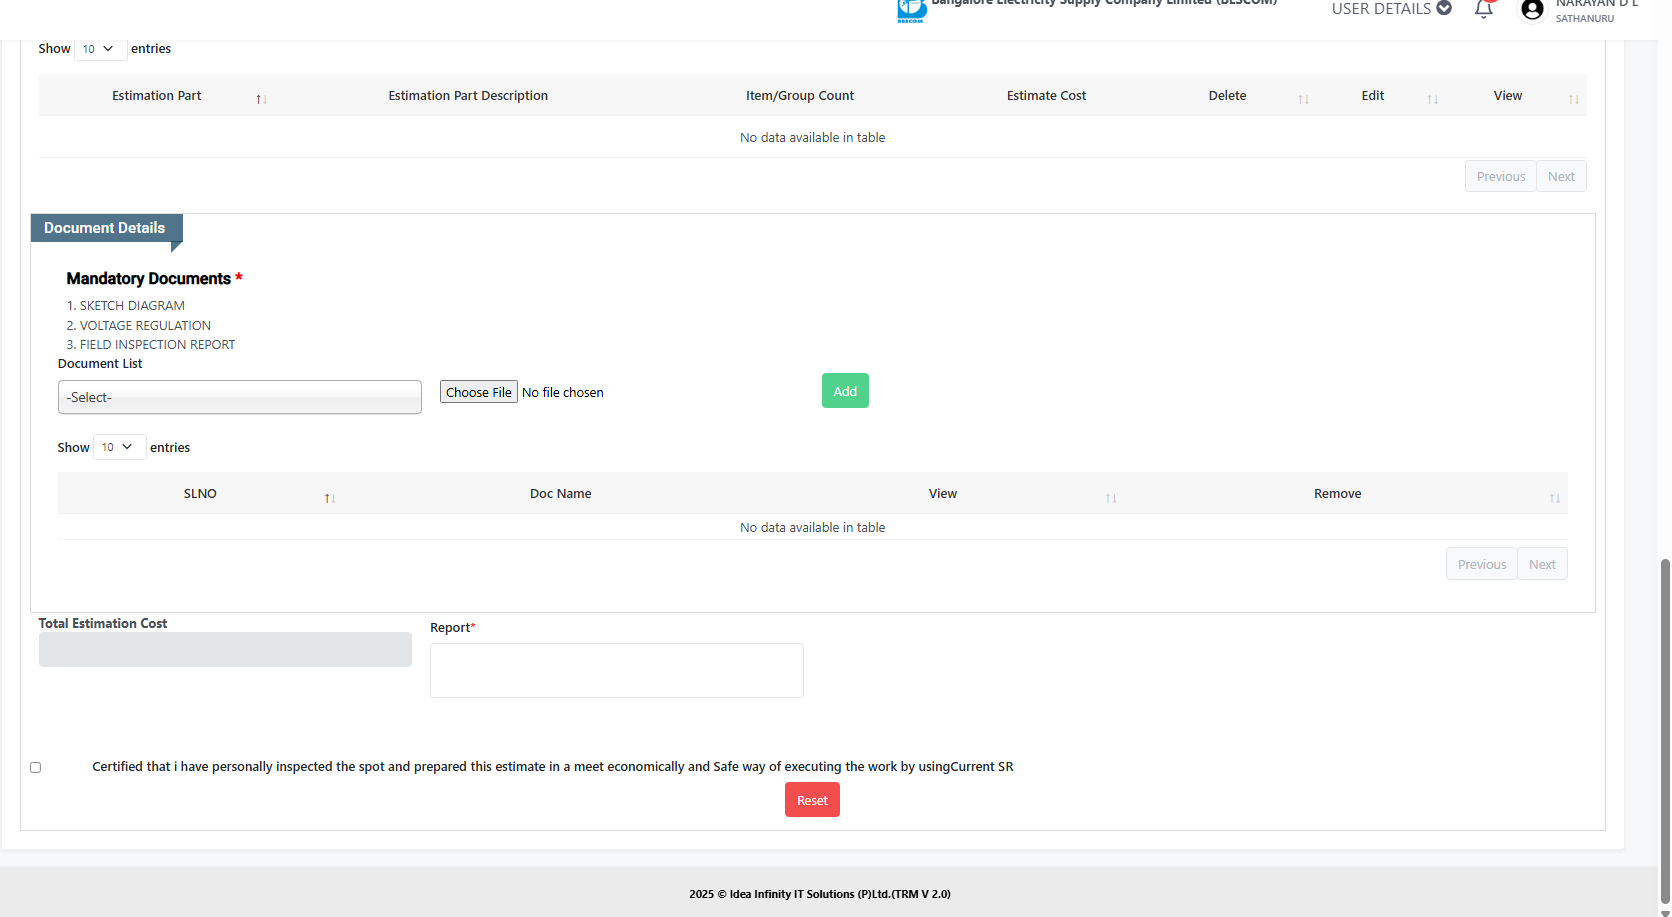This screenshot has height=917, width=1672.
Task: Click the SATHANURU user location text
Action: pyautogui.click(x=1585, y=19)
